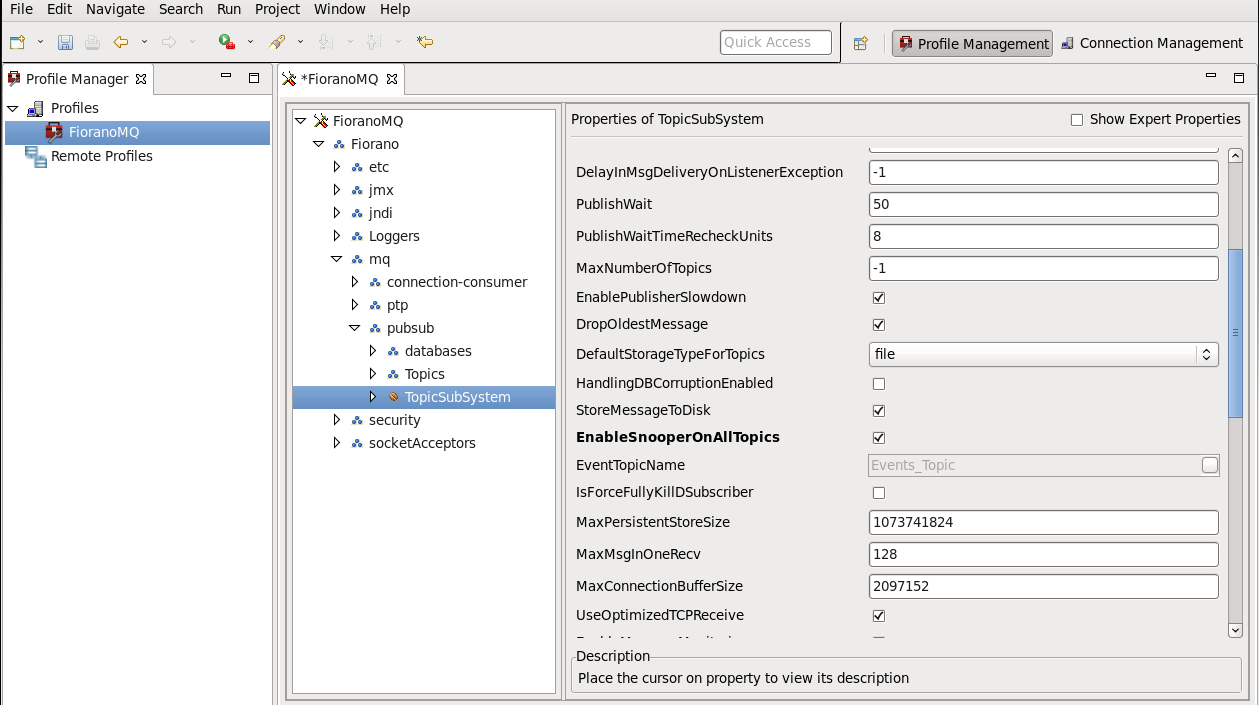Expand the Loggers tree node

[x=337, y=236]
